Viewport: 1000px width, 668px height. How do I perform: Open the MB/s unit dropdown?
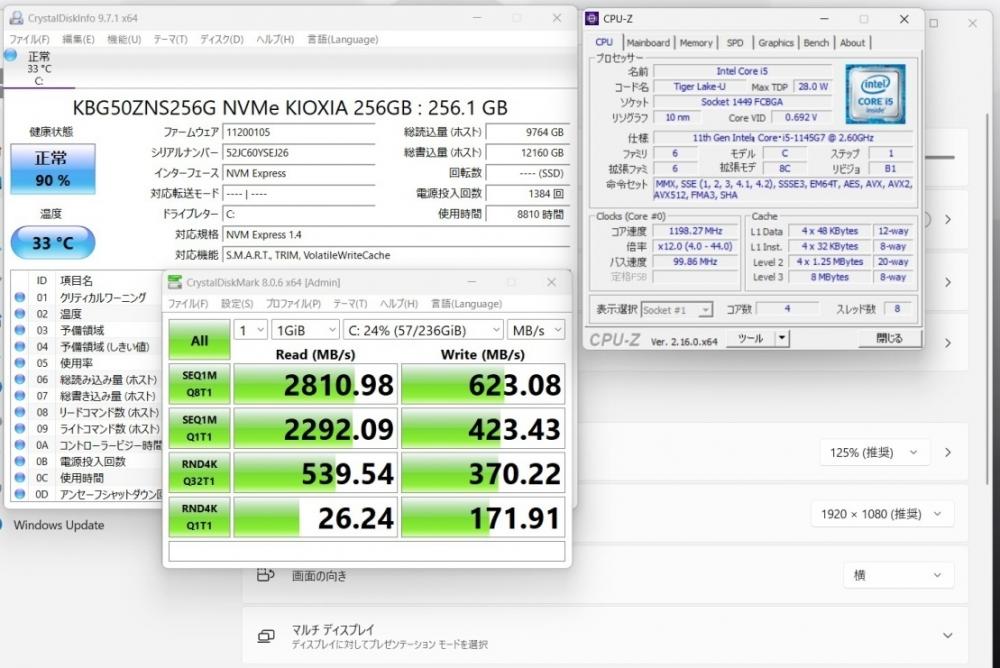pos(536,329)
